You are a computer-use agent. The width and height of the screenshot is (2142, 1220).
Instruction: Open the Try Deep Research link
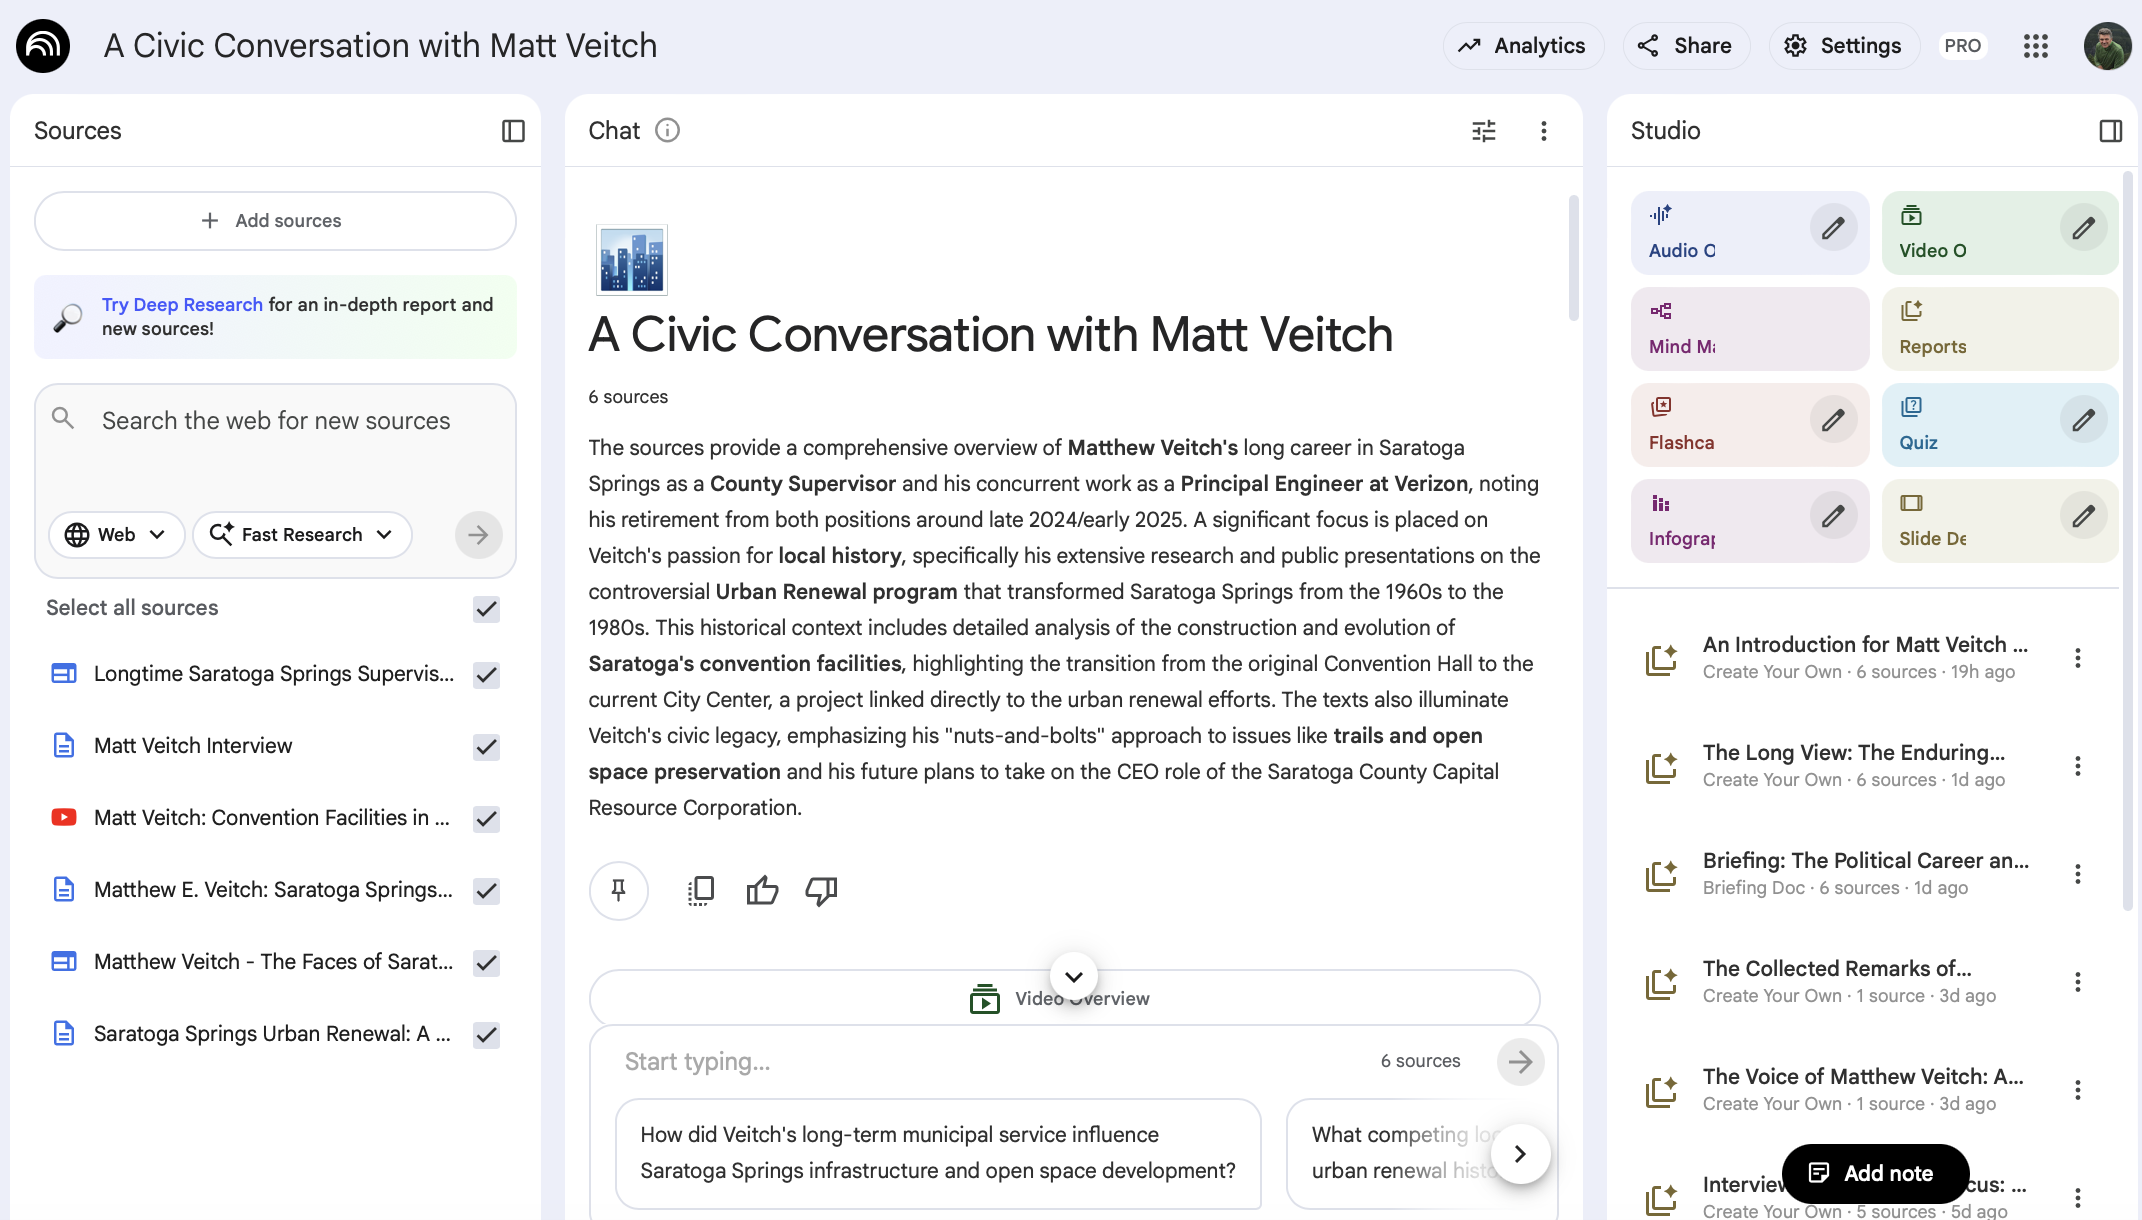[x=182, y=305]
